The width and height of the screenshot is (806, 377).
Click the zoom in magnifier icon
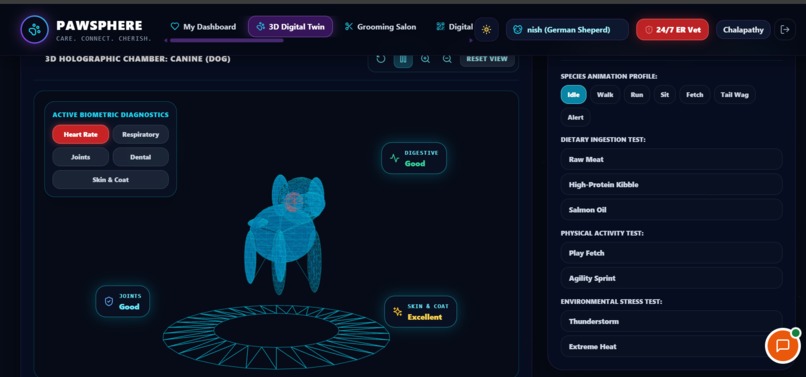tap(425, 59)
